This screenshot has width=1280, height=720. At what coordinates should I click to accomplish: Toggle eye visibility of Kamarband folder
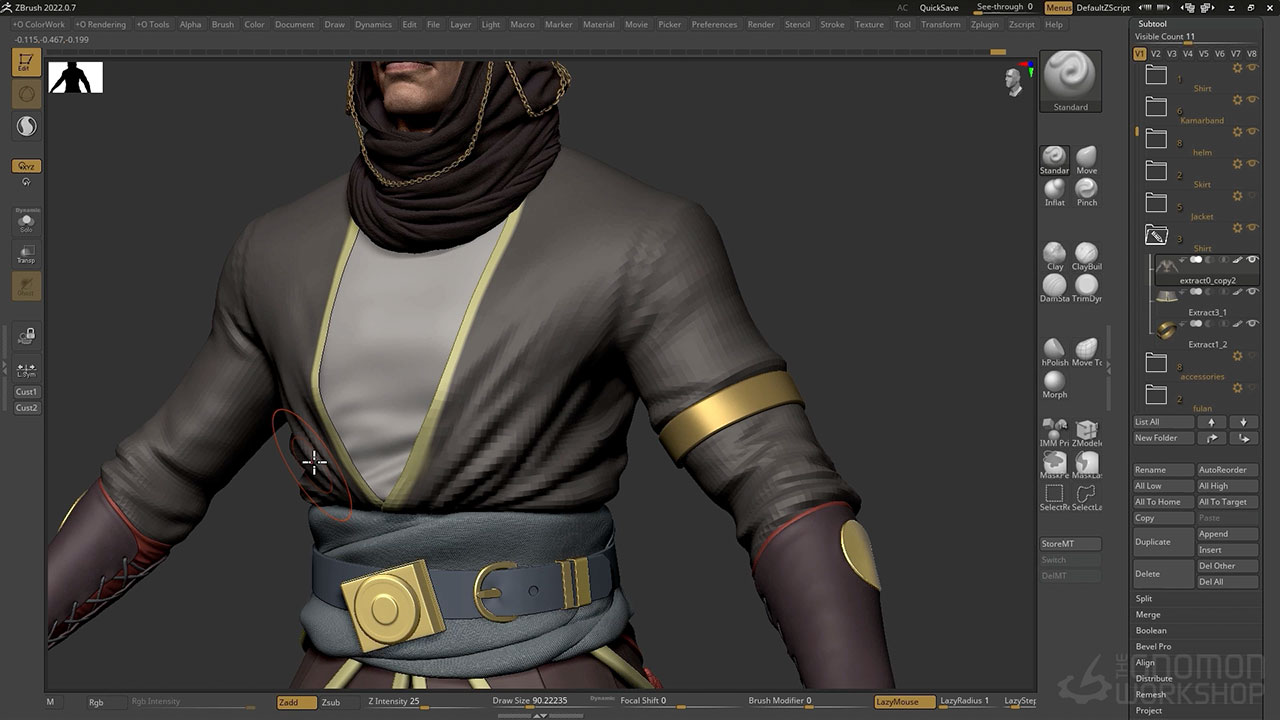point(1252,100)
